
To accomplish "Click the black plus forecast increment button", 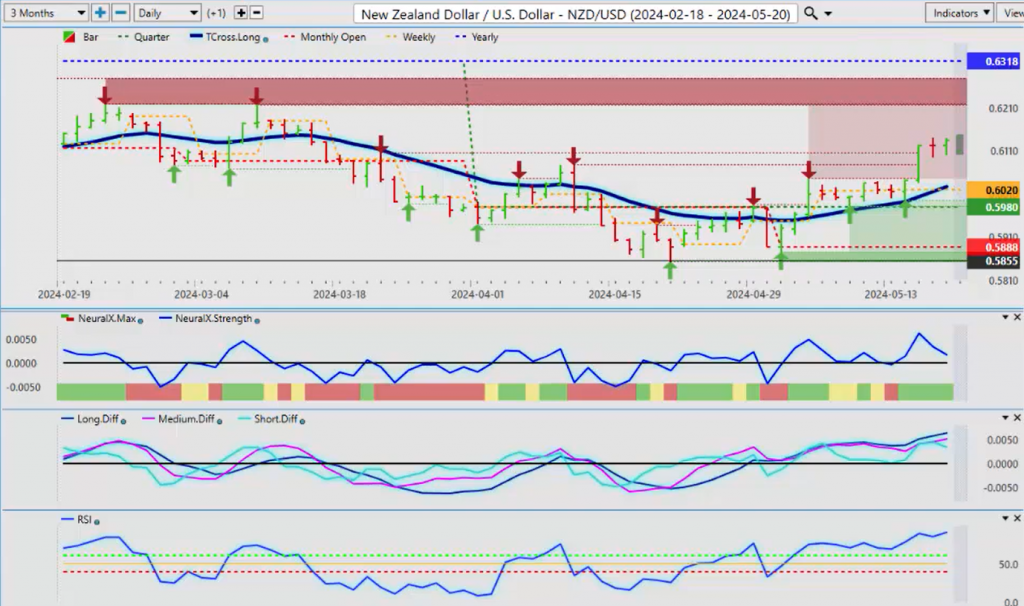I will pos(241,13).
